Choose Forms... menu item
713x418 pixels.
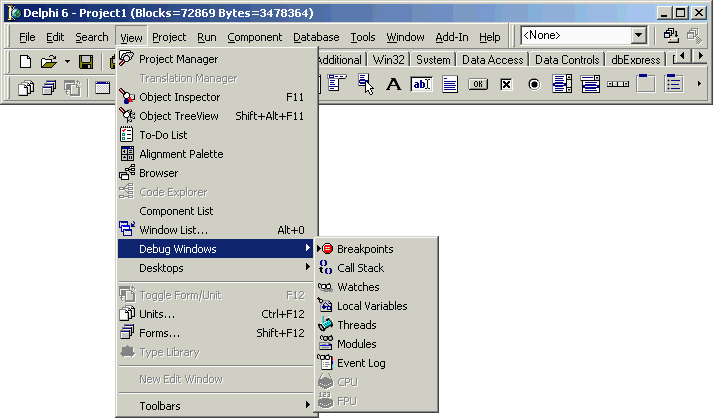pyautogui.click(x=216, y=333)
